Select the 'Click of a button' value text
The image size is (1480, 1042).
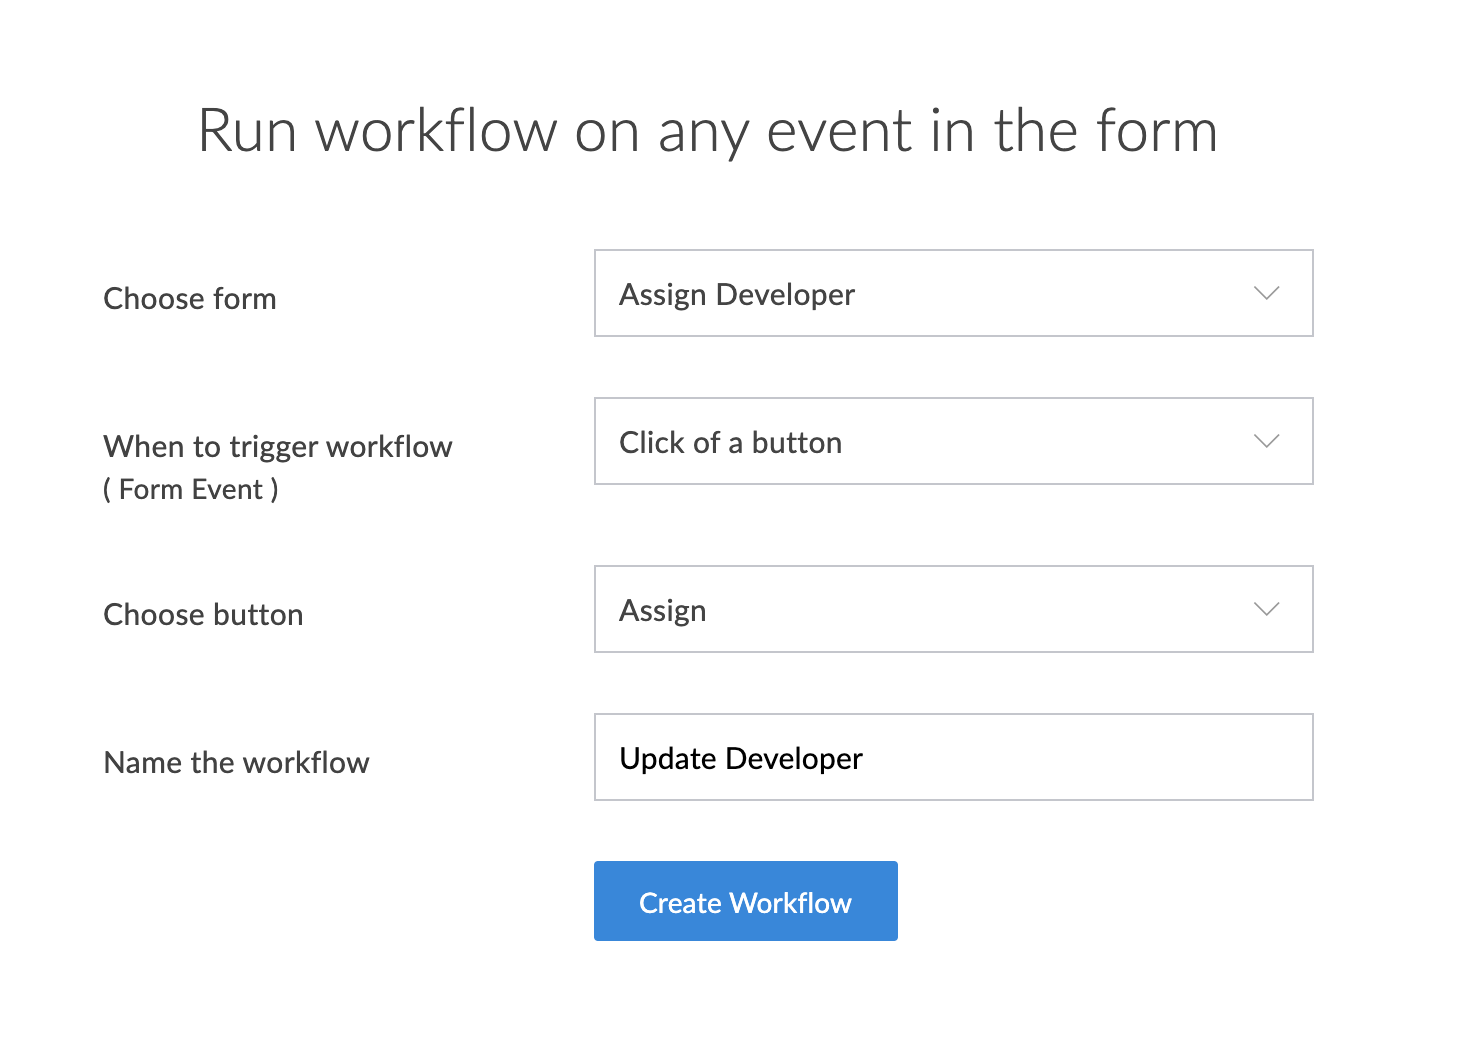(730, 443)
